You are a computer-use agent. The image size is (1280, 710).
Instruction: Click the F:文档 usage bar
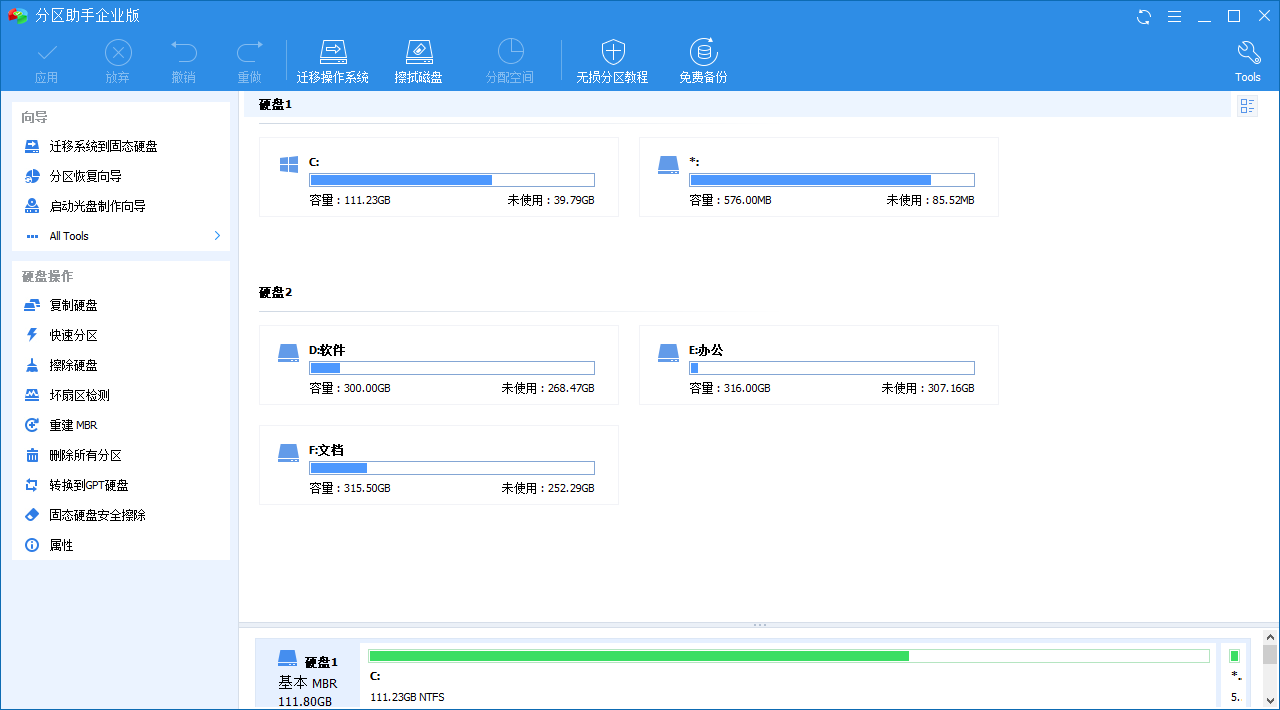pyautogui.click(x=452, y=468)
